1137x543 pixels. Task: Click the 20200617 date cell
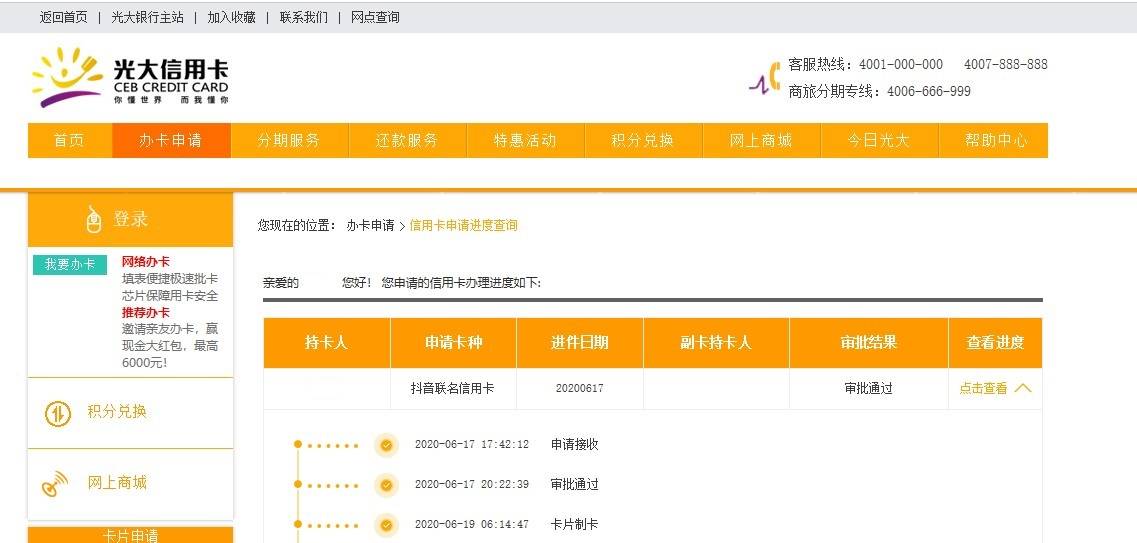579,389
